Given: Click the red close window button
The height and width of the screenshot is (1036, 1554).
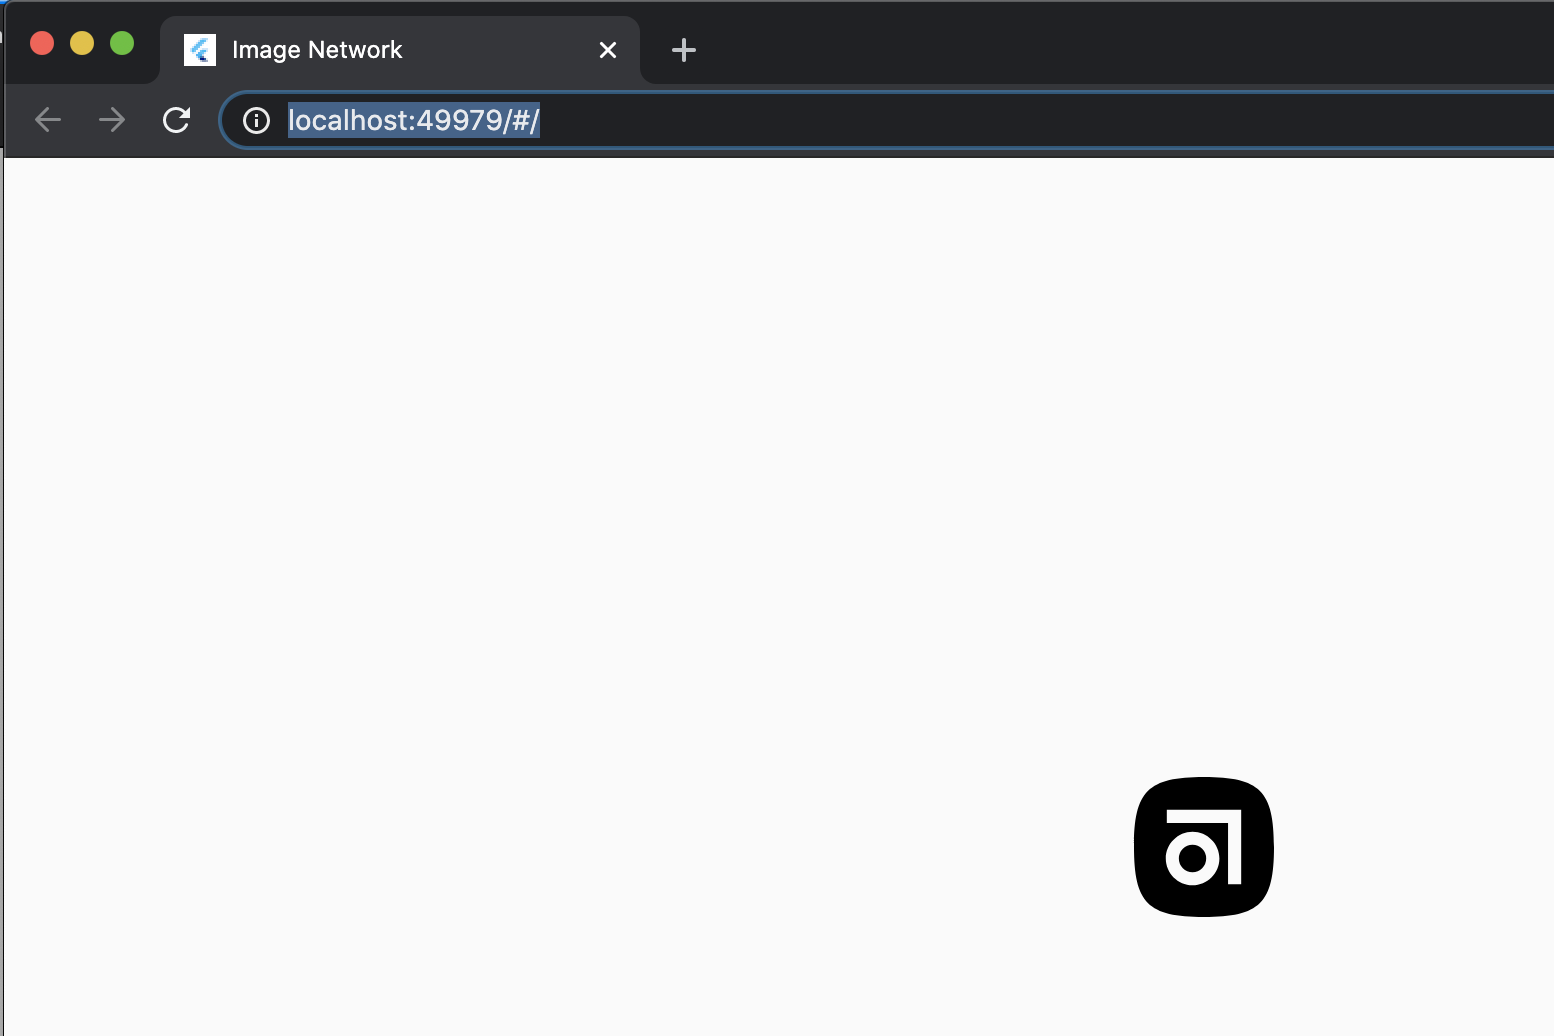Looking at the screenshot, I should (x=41, y=43).
